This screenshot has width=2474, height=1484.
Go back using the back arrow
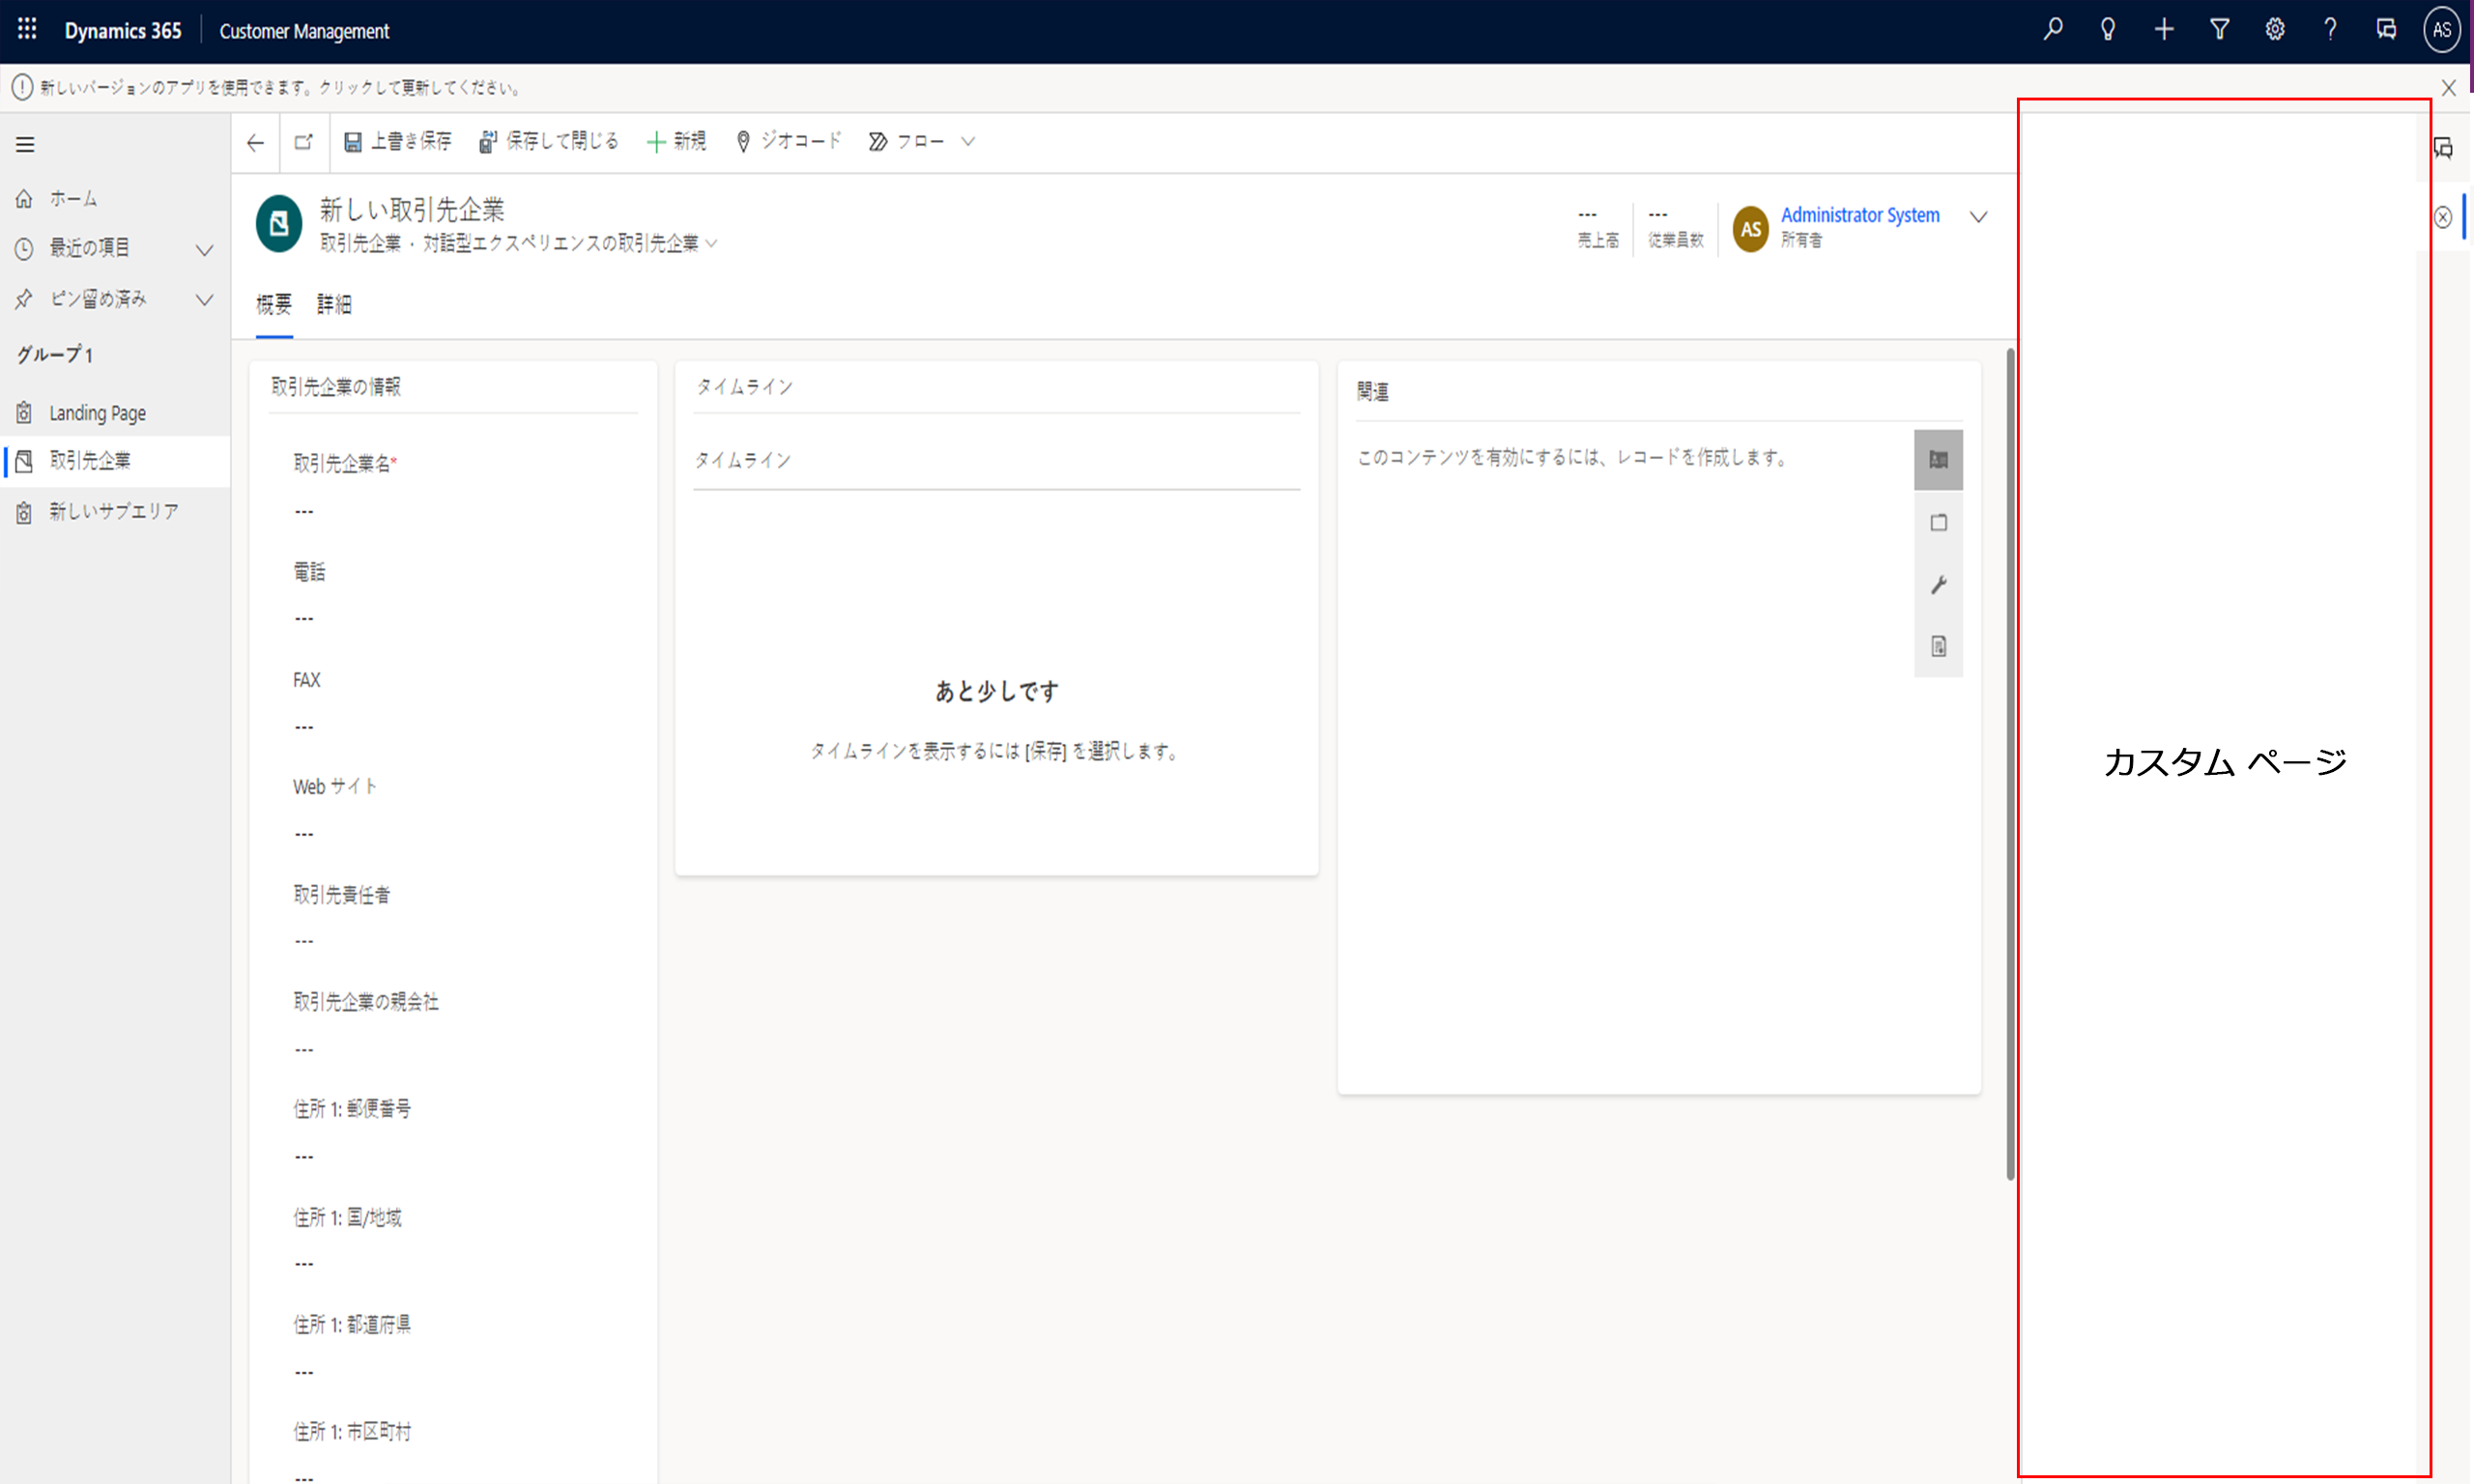255,143
